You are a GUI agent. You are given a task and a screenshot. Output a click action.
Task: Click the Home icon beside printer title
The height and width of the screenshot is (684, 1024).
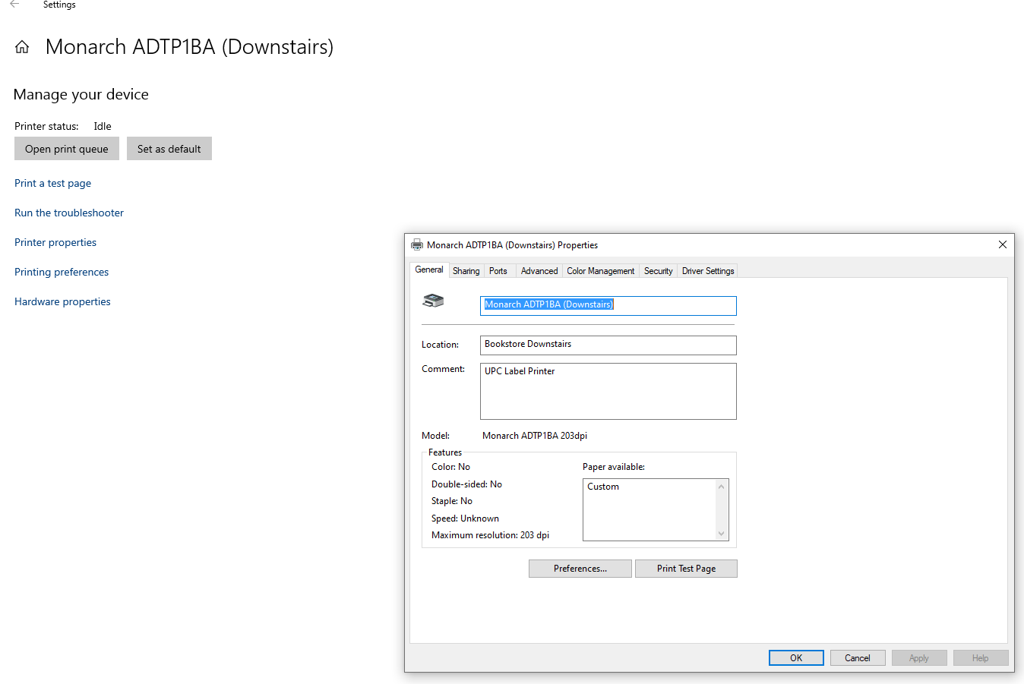pos(22,47)
